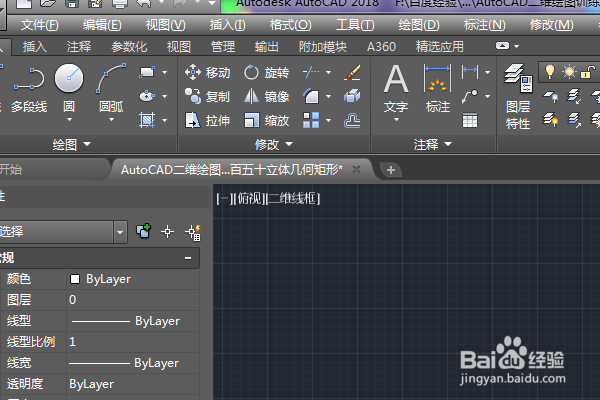Activate the Move (移动) tool
The image size is (600, 400).
[x=207, y=72]
